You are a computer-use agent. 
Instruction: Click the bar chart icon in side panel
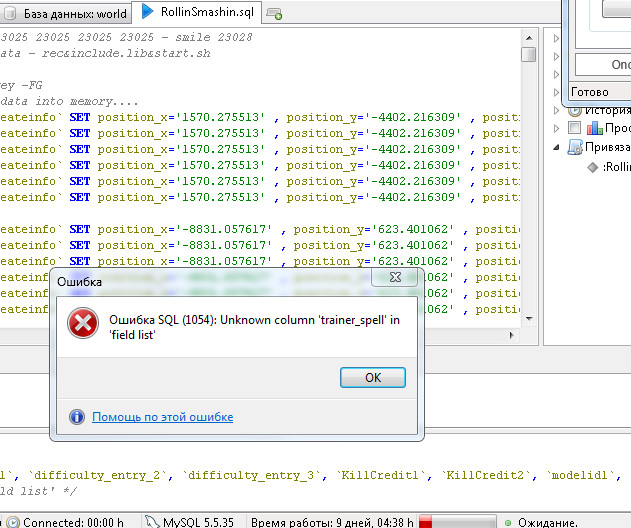(x=595, y=128)
